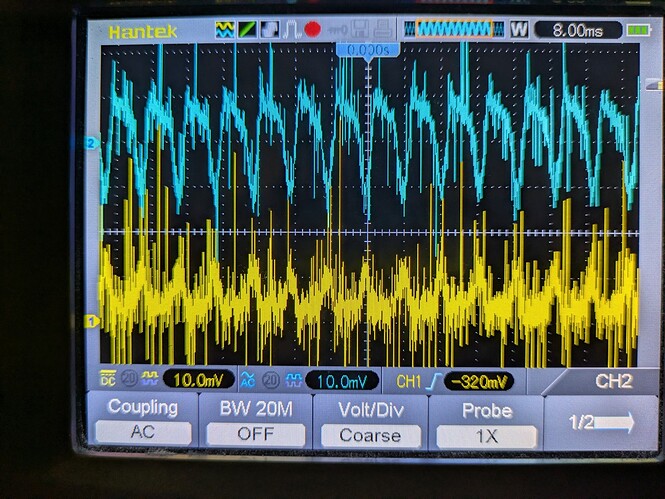Switch the Volt/Div Coarse setting
Viewport: 665px width, 499px height.
[370, 435]
